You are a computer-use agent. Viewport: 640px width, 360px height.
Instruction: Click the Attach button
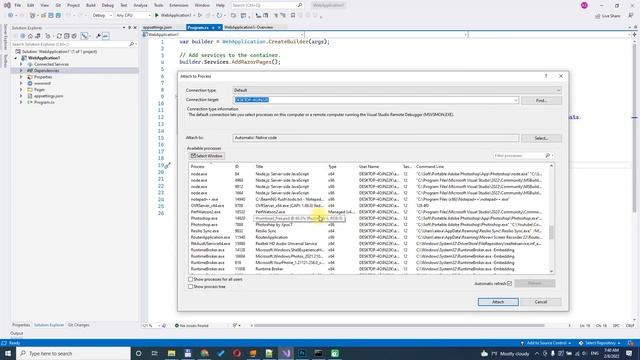click(x=498, y=302)
